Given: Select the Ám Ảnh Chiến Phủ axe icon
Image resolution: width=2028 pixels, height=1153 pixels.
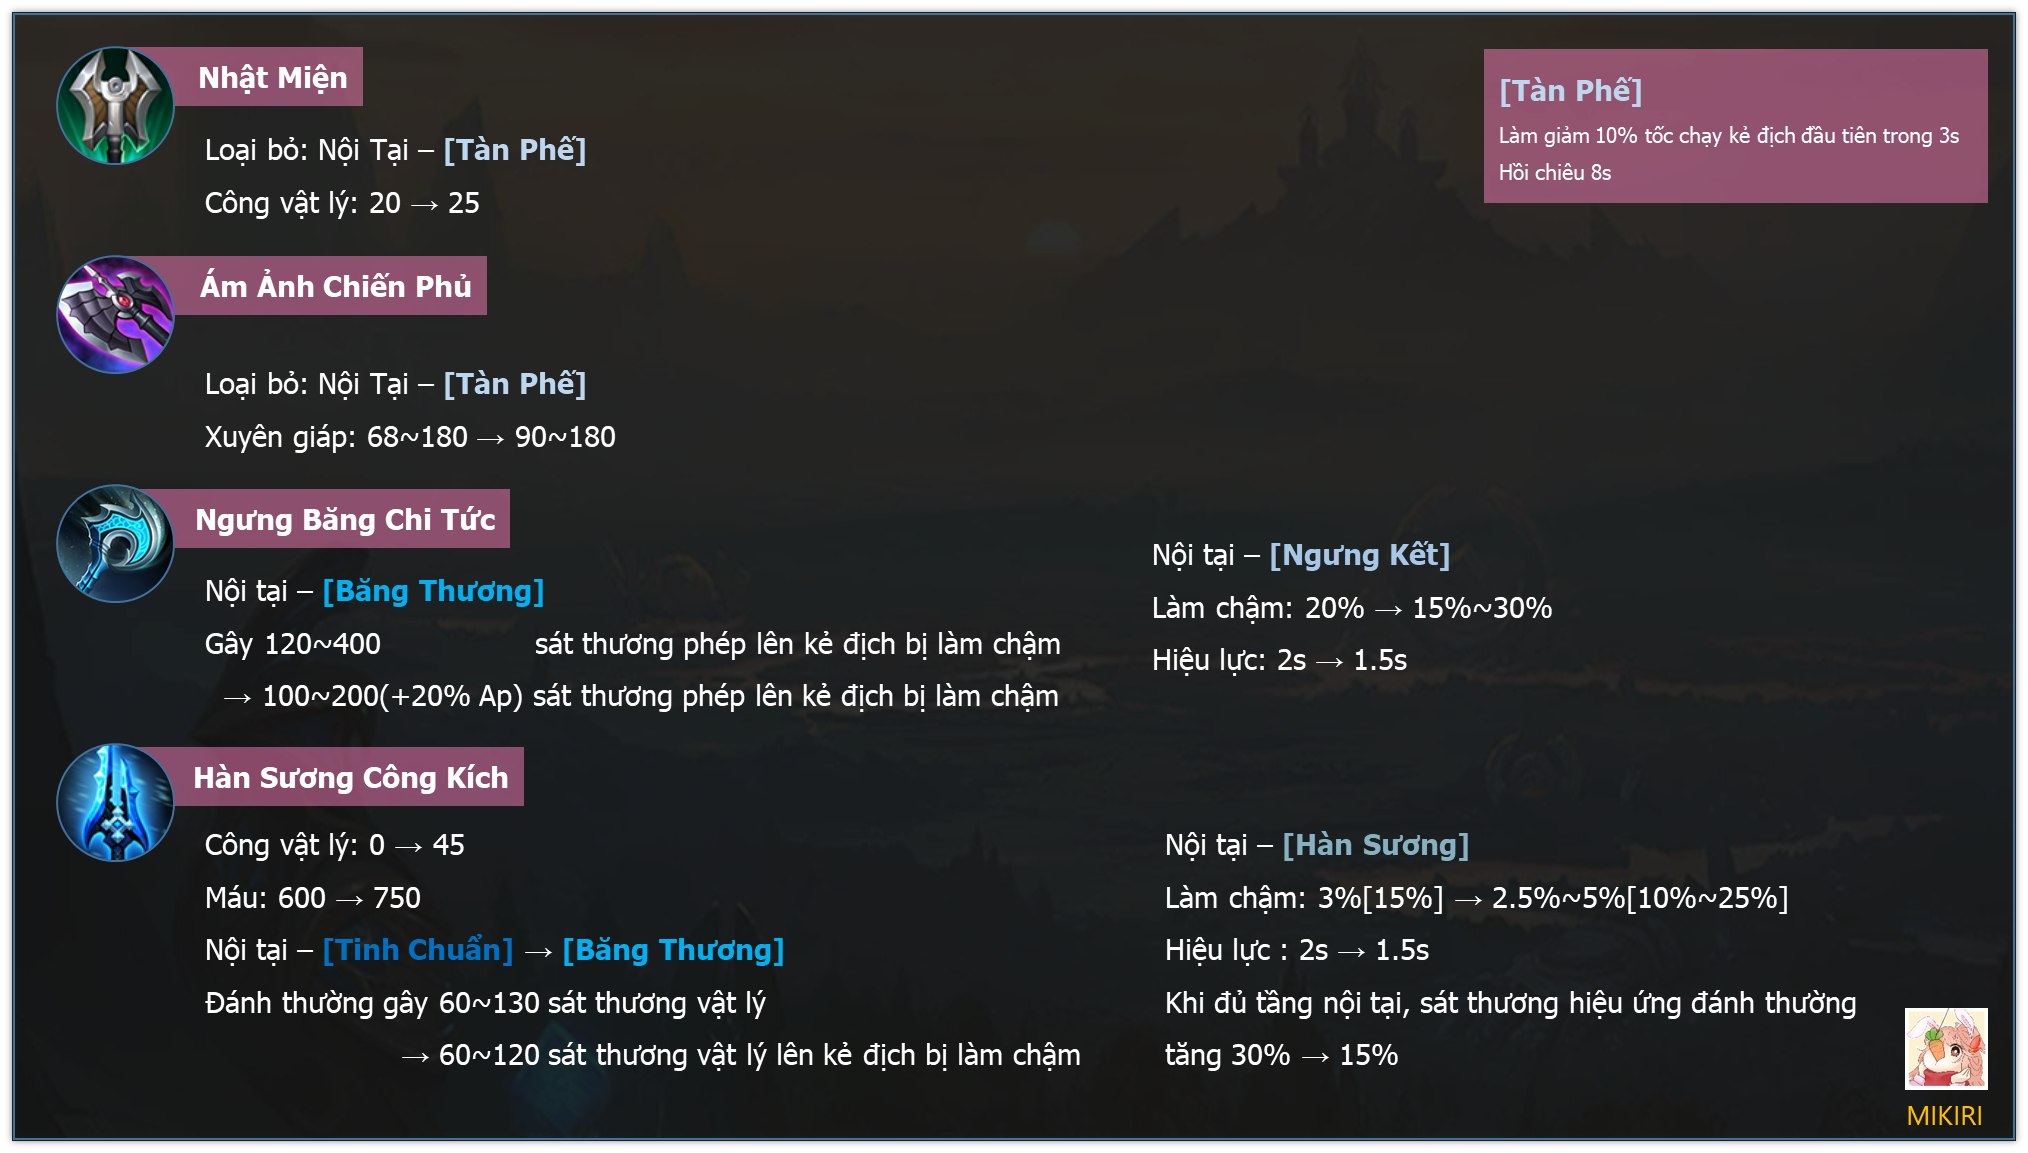Looking at the screenshot, I should point(115,314).
